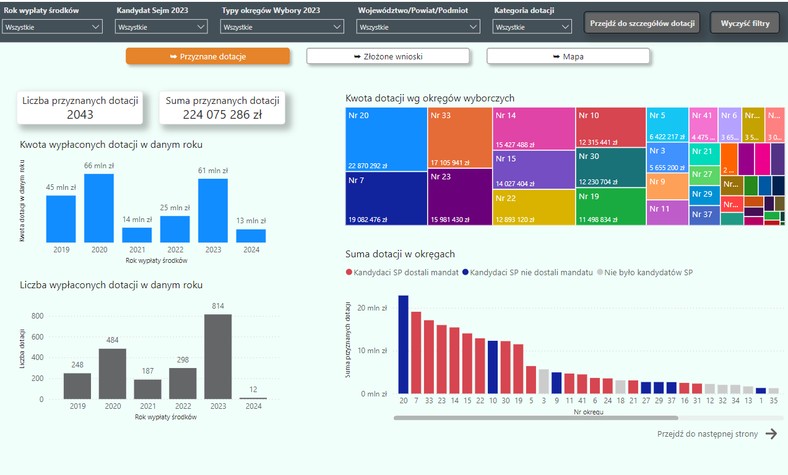788x475 pixels.
Task: Select the Przyznane dotacje tab
Action: point(208,56)
